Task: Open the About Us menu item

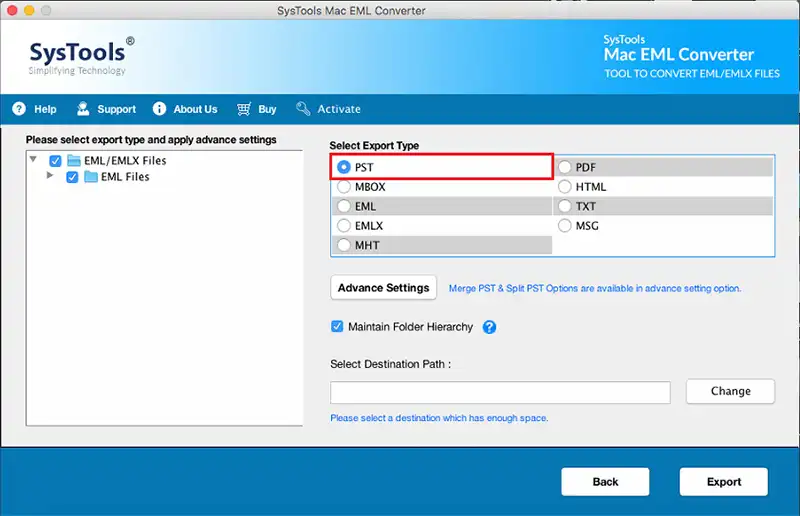Action: [x=195, y=109]
